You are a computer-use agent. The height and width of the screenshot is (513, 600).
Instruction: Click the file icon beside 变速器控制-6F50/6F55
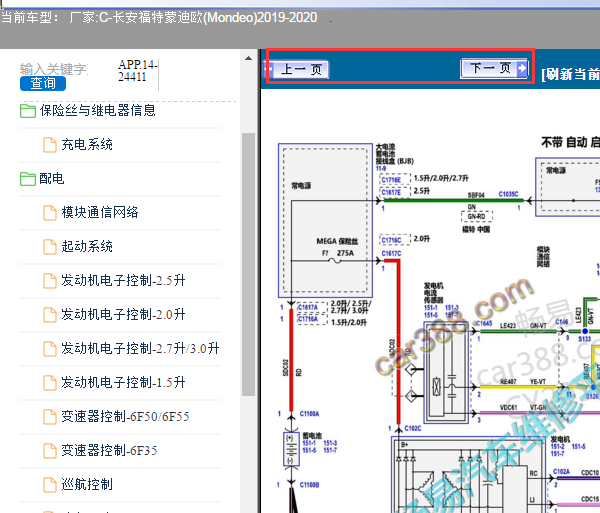(50, 417)
